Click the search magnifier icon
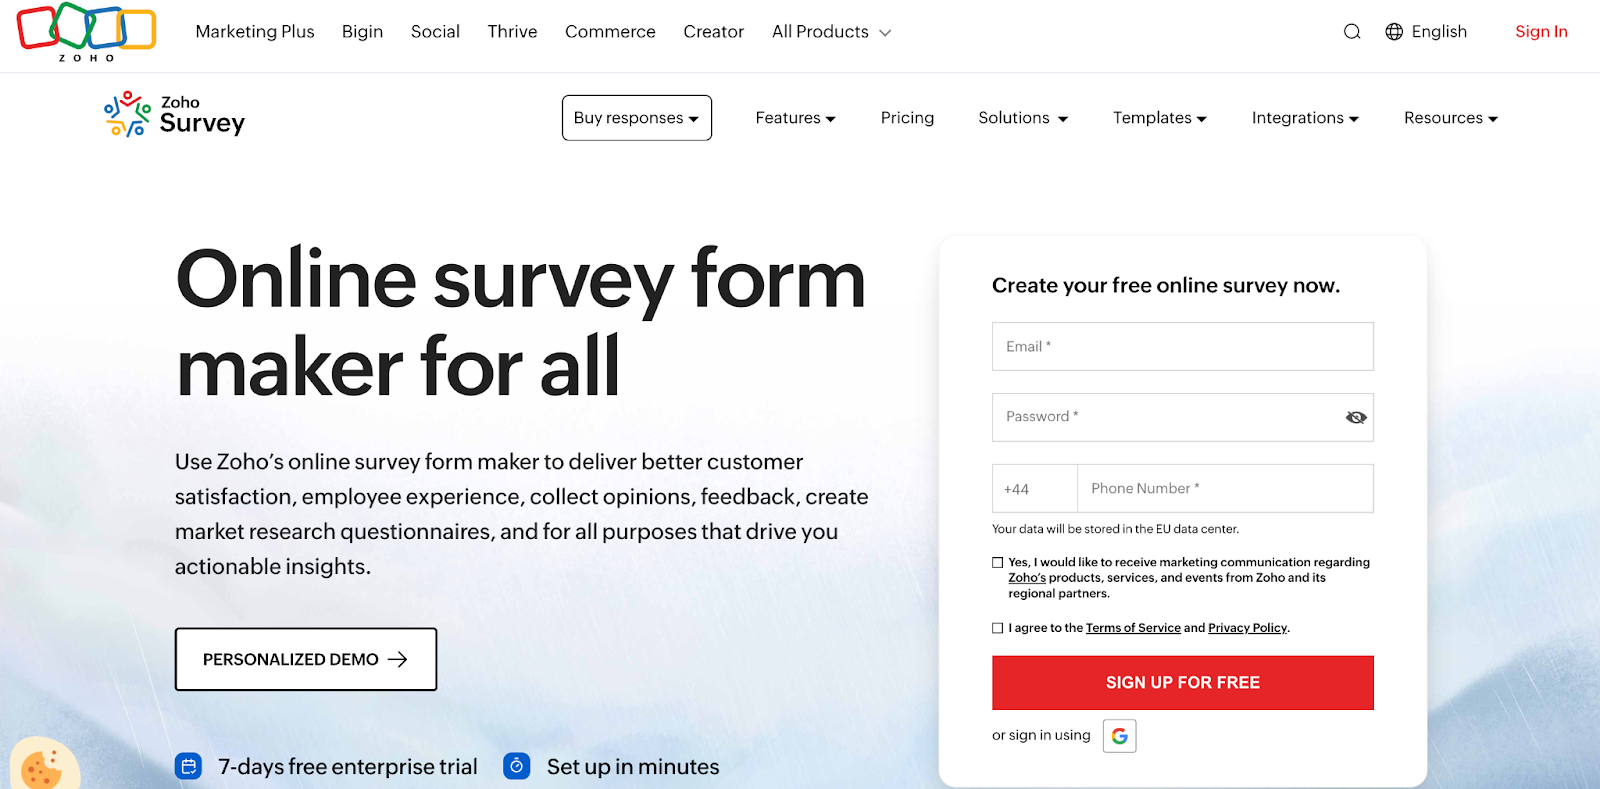1600x789 pixels. point(1352,31)
